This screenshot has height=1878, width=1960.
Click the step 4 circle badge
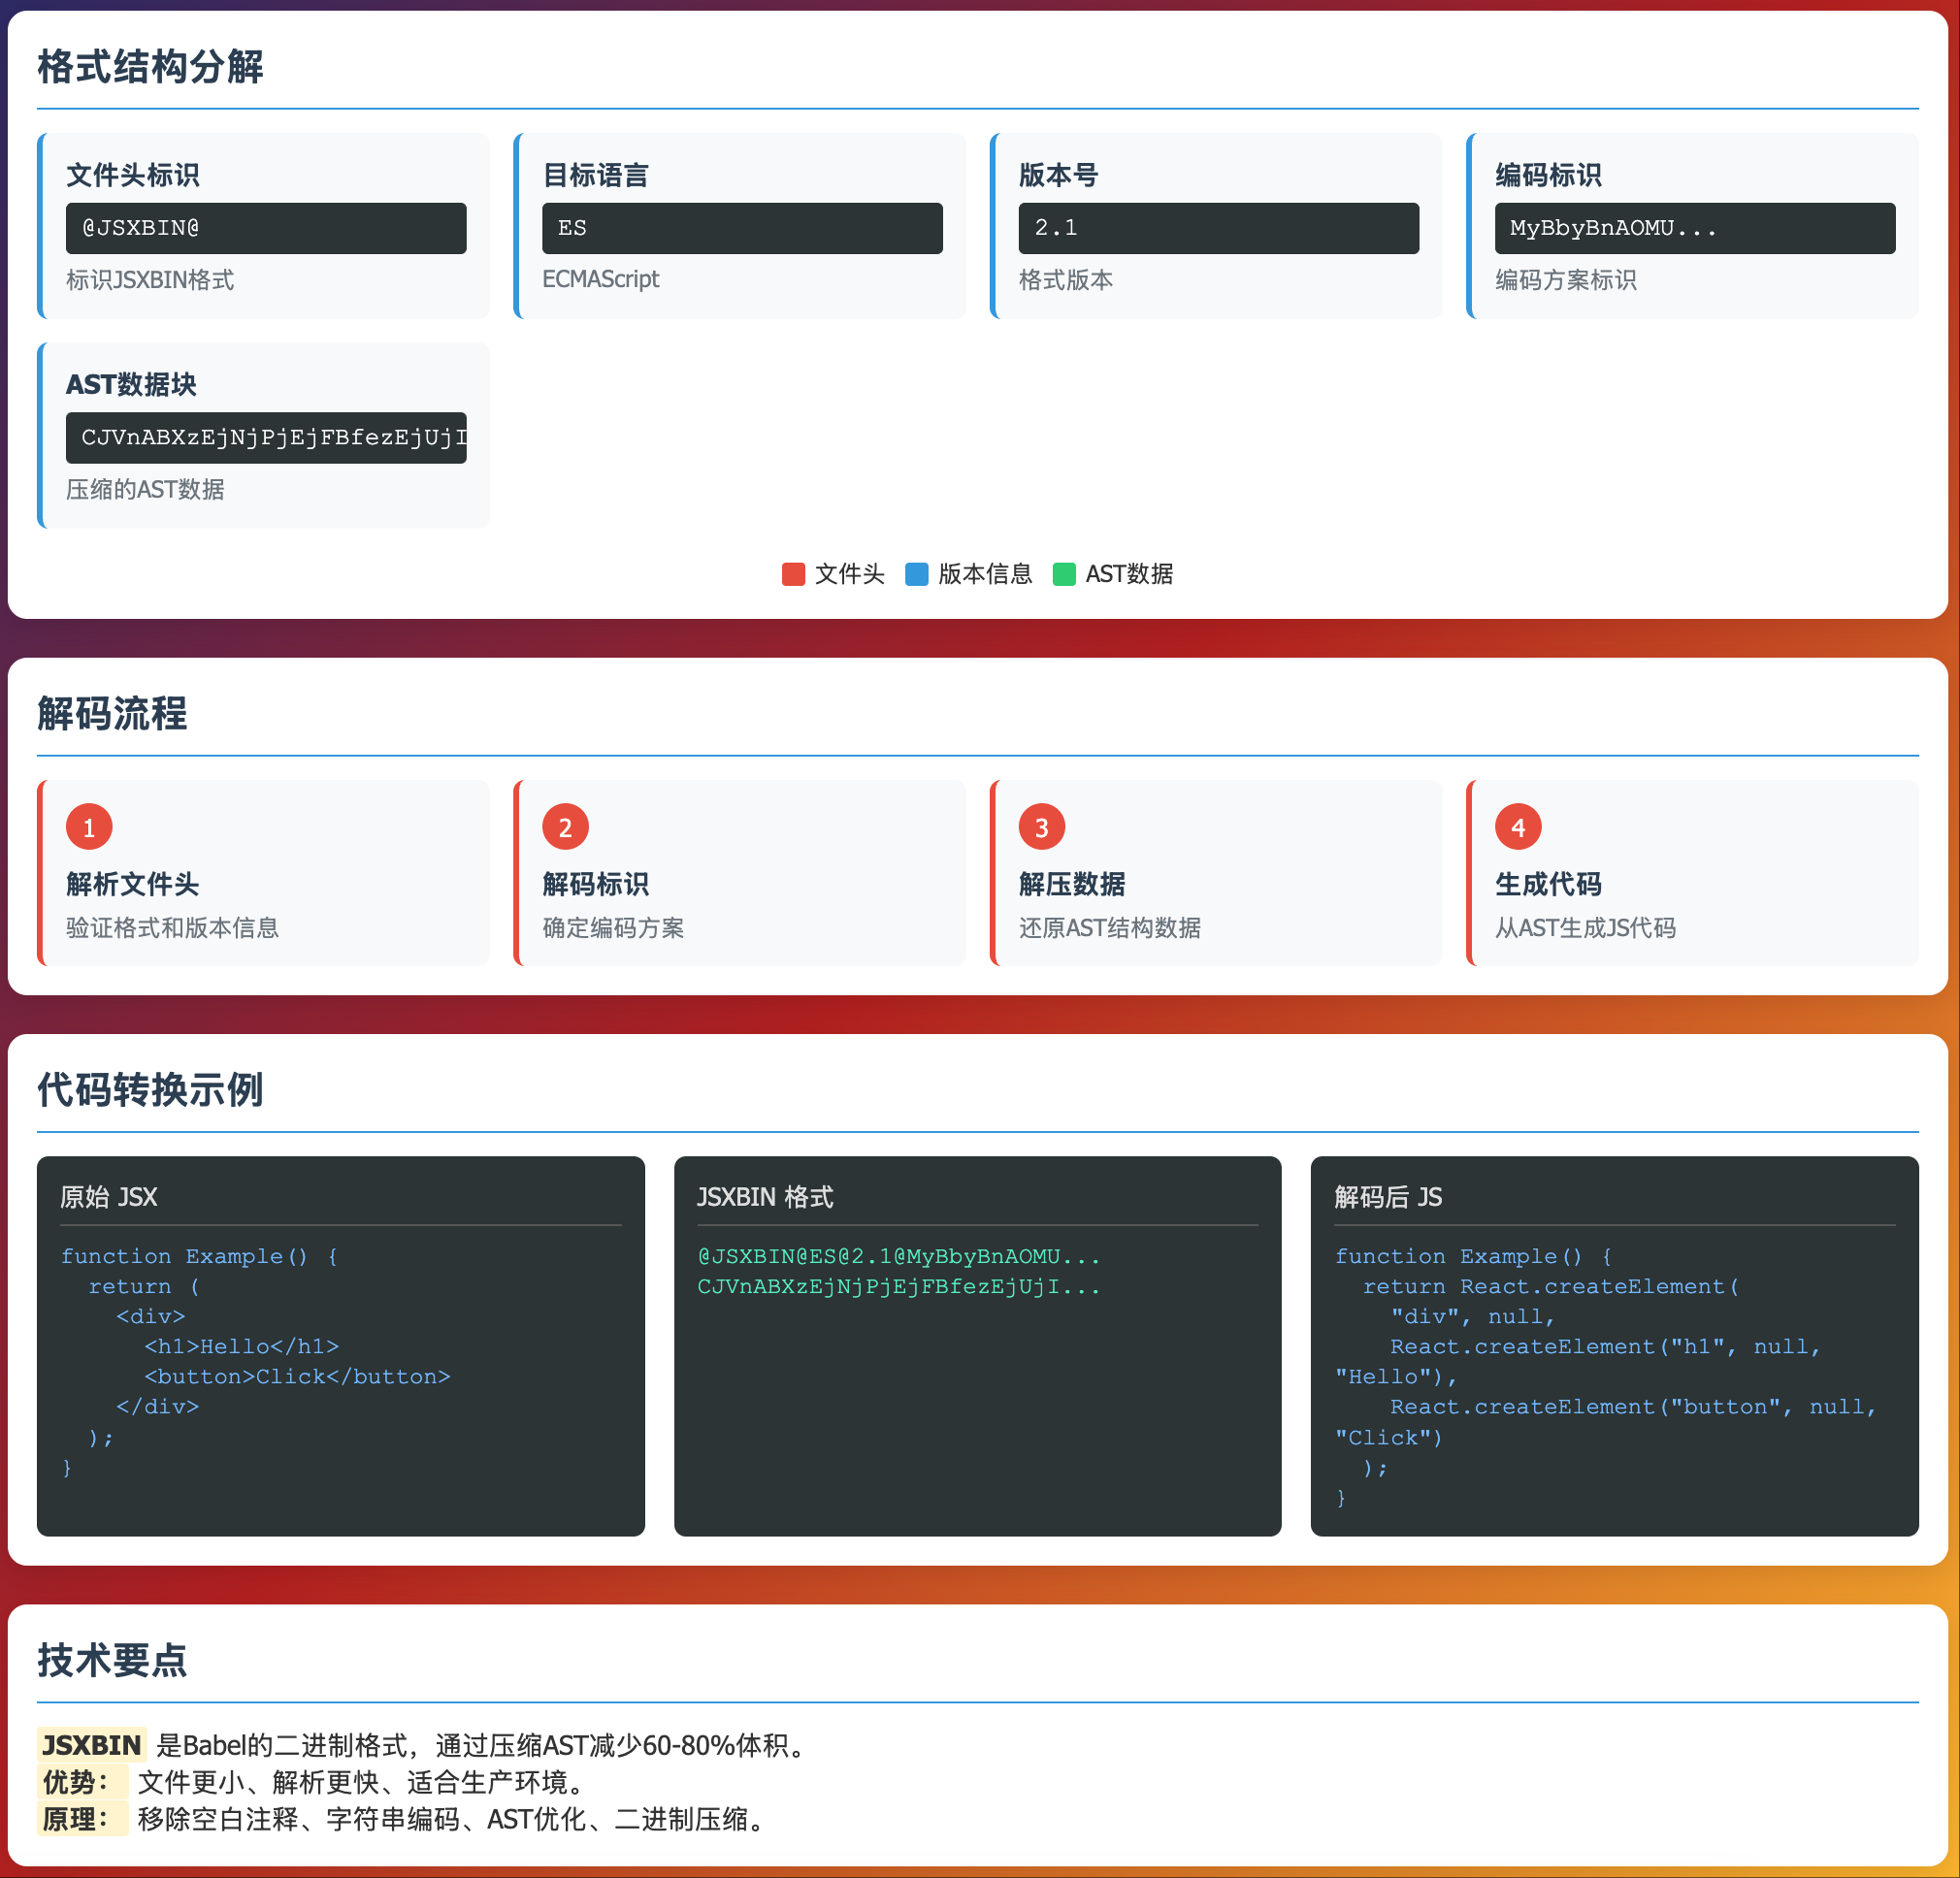[x=1517, y=827]
